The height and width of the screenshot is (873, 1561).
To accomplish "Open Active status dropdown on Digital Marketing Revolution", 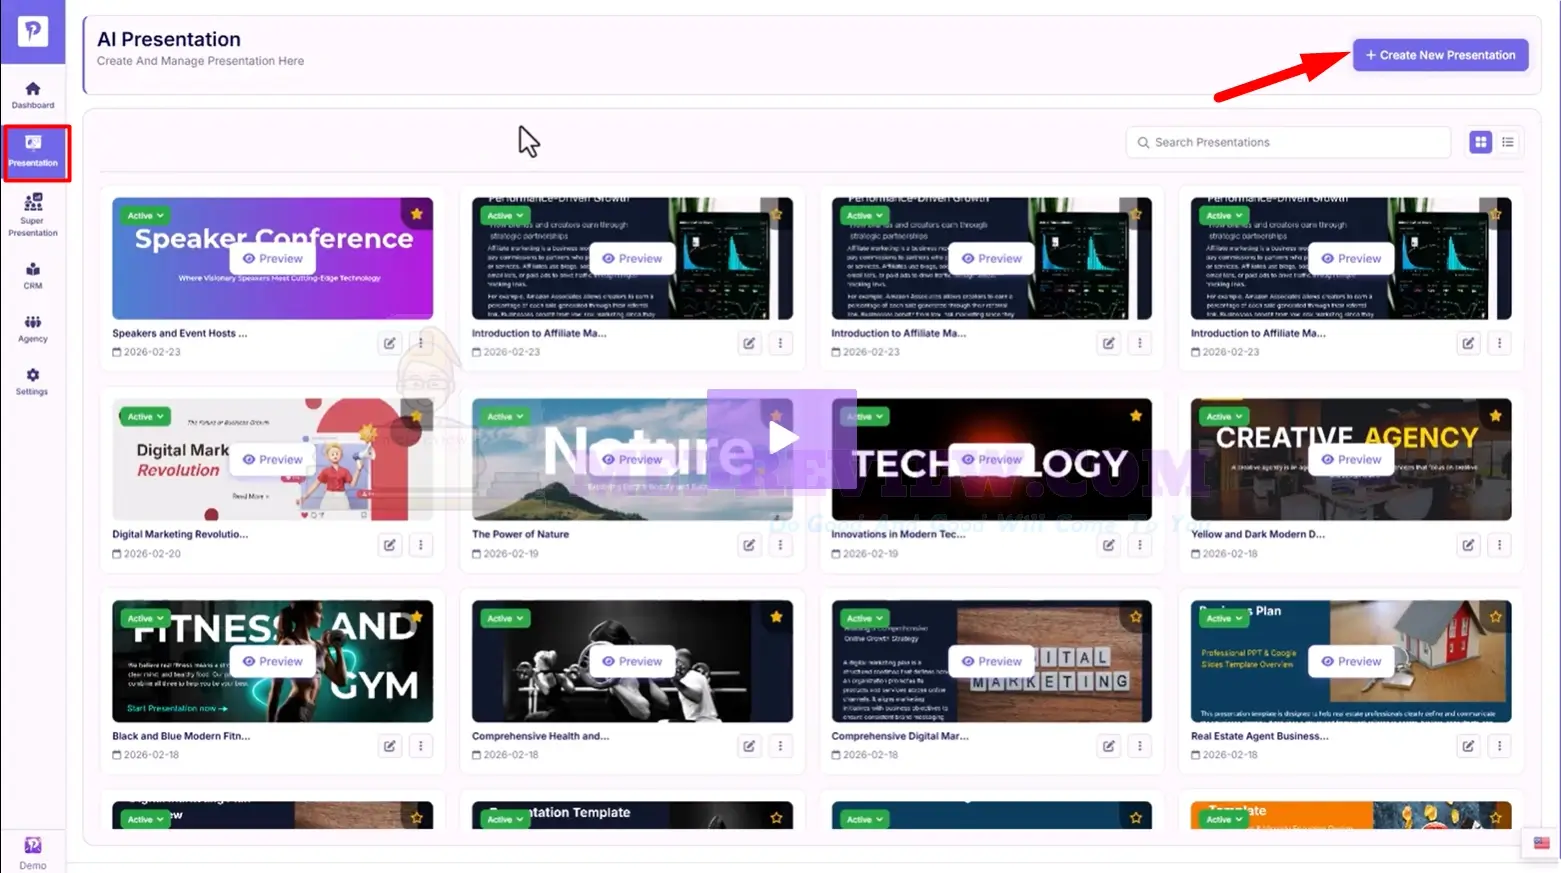I will 145,417.
